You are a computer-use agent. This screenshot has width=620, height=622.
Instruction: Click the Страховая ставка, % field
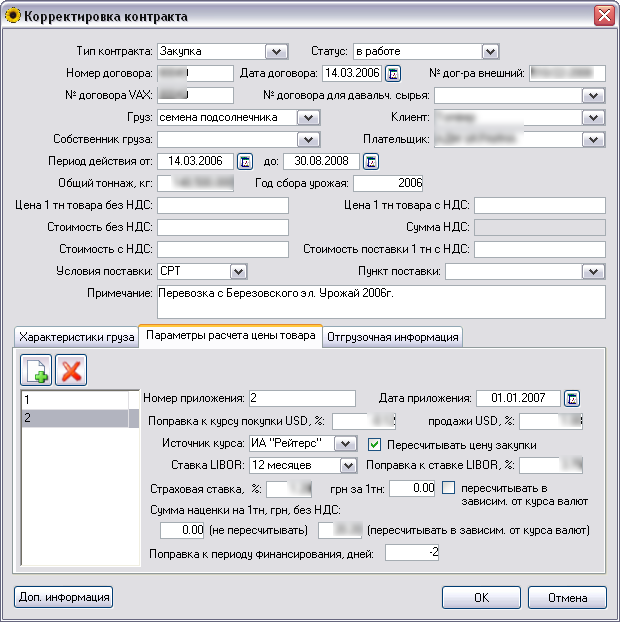(289, 489)
